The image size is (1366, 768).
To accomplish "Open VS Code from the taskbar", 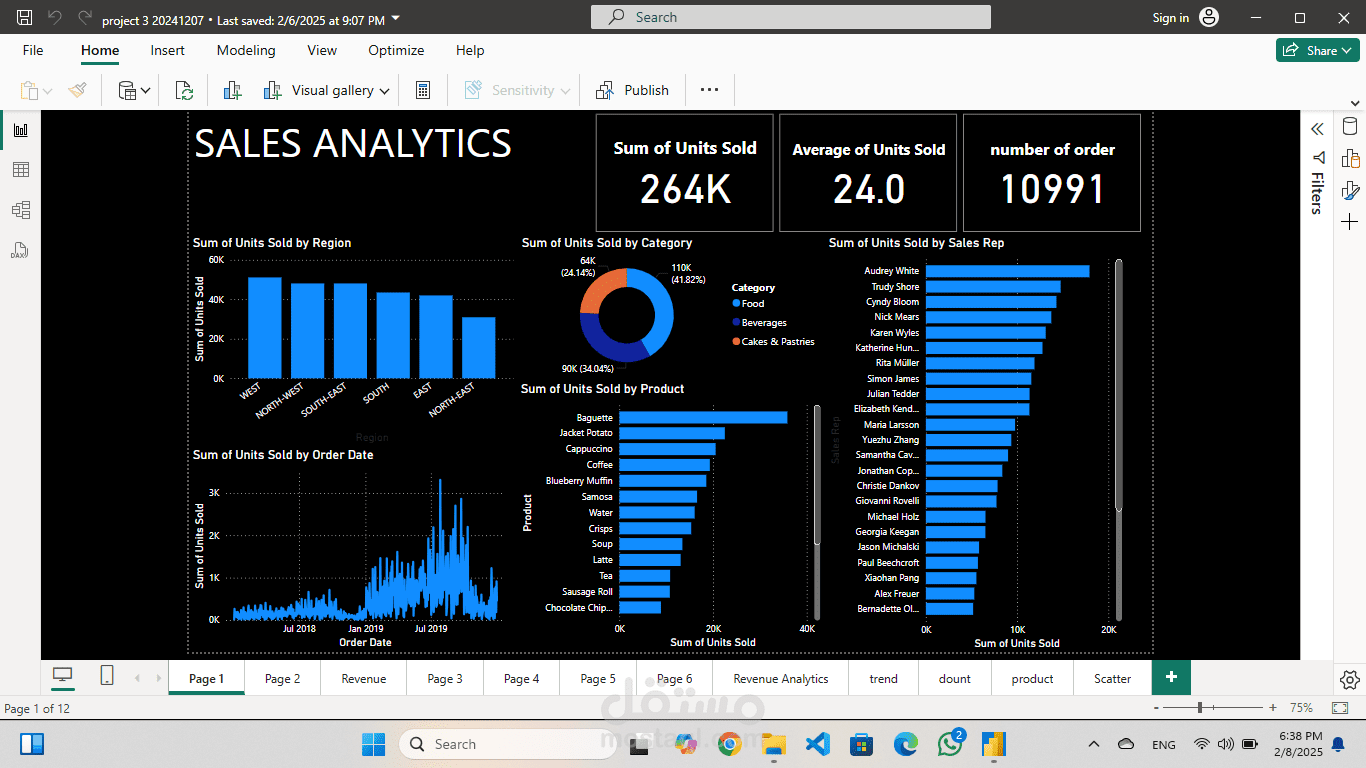I will pos(817,744).
